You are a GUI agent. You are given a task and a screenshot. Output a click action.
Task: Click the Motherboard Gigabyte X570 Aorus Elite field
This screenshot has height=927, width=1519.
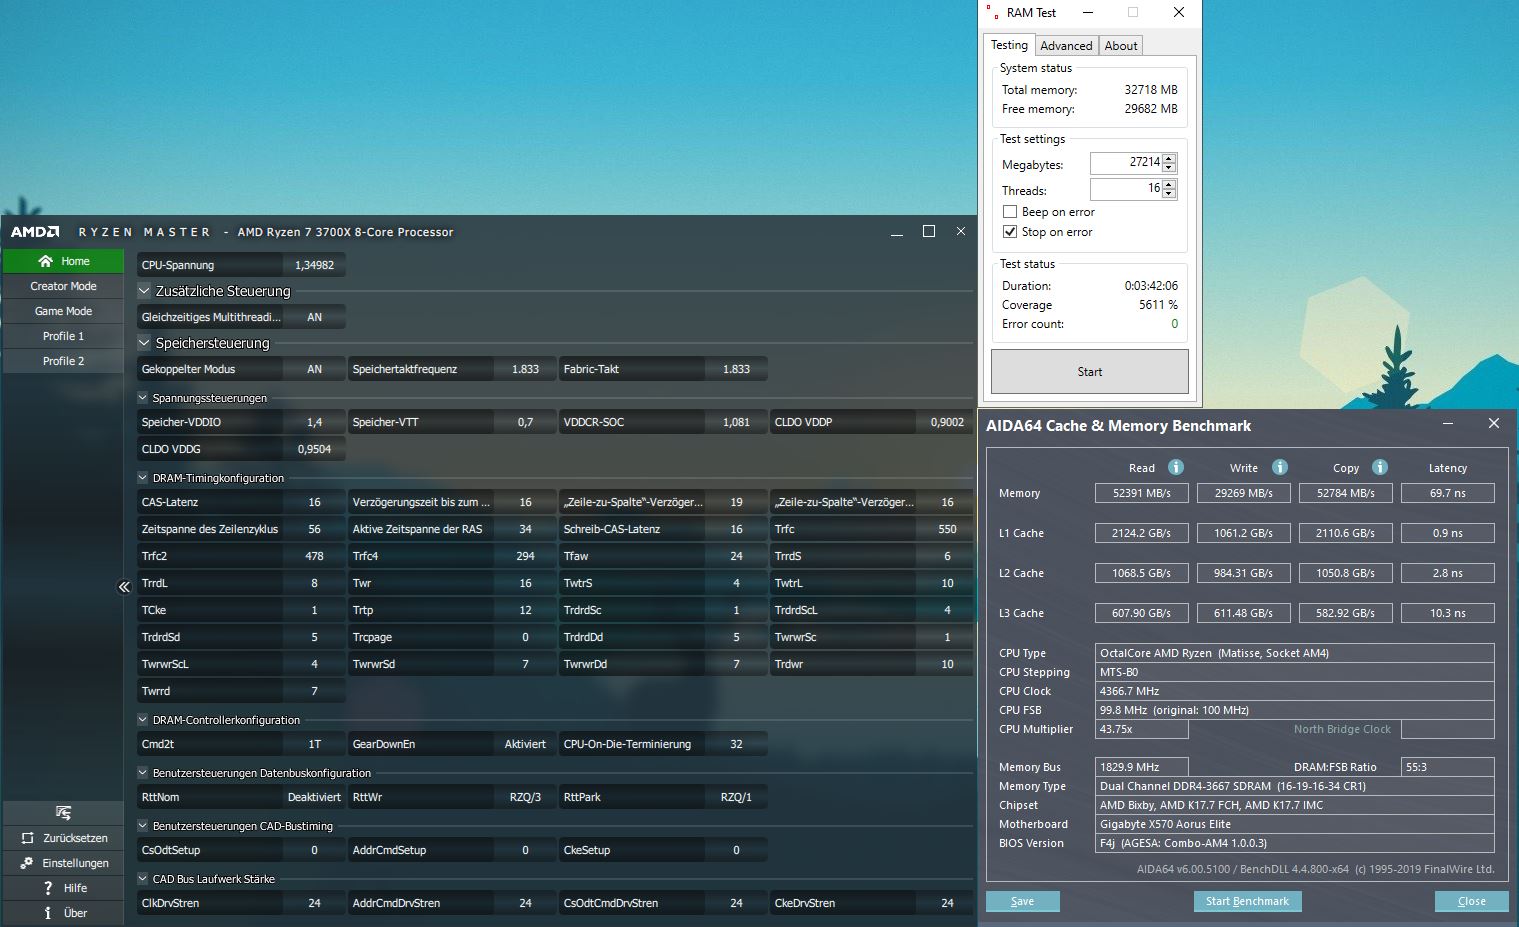1295,824
